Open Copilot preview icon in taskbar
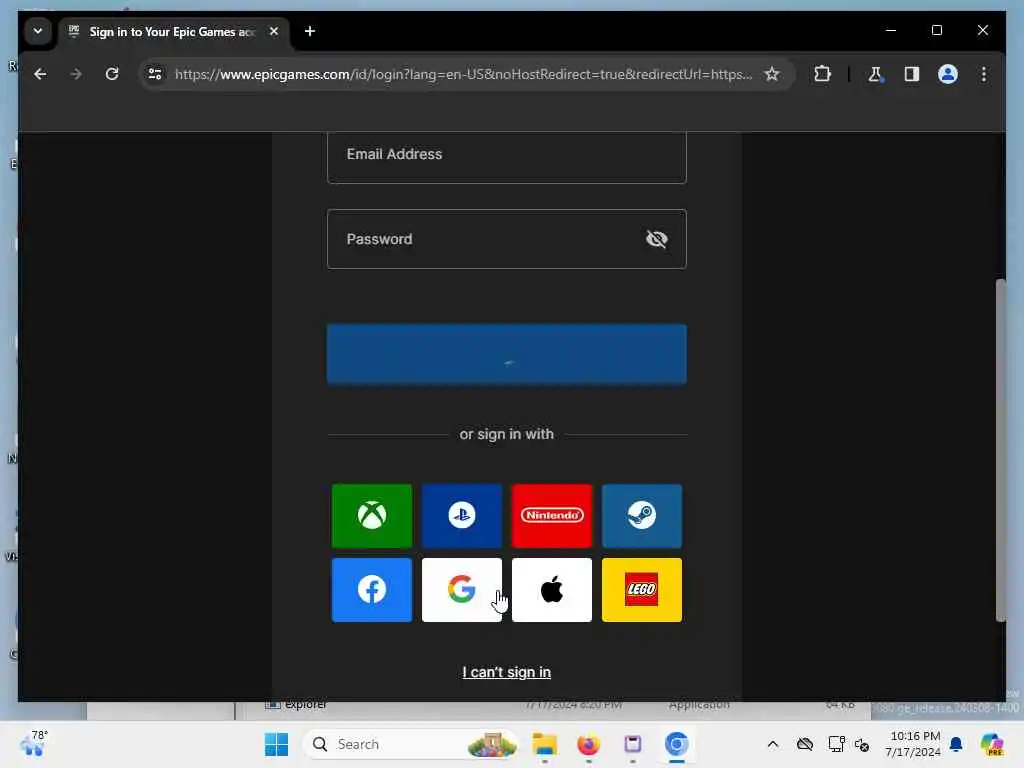Screen dimensions: 1024x768 [992, 744]
